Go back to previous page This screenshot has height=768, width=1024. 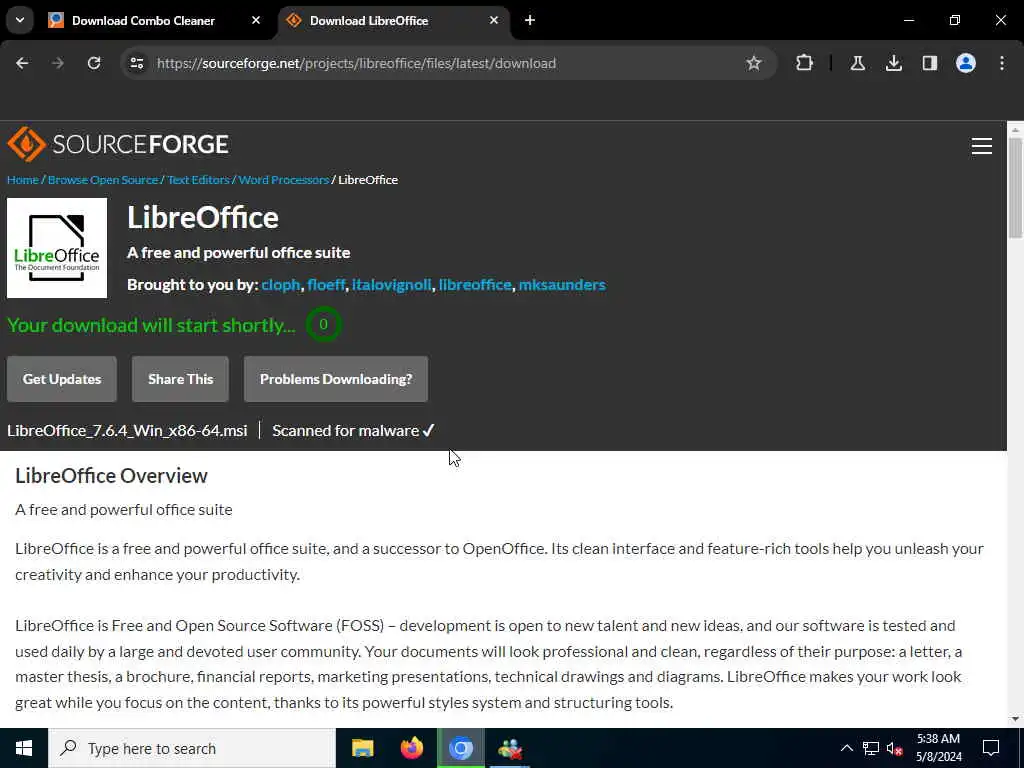[x=22, y=63]
